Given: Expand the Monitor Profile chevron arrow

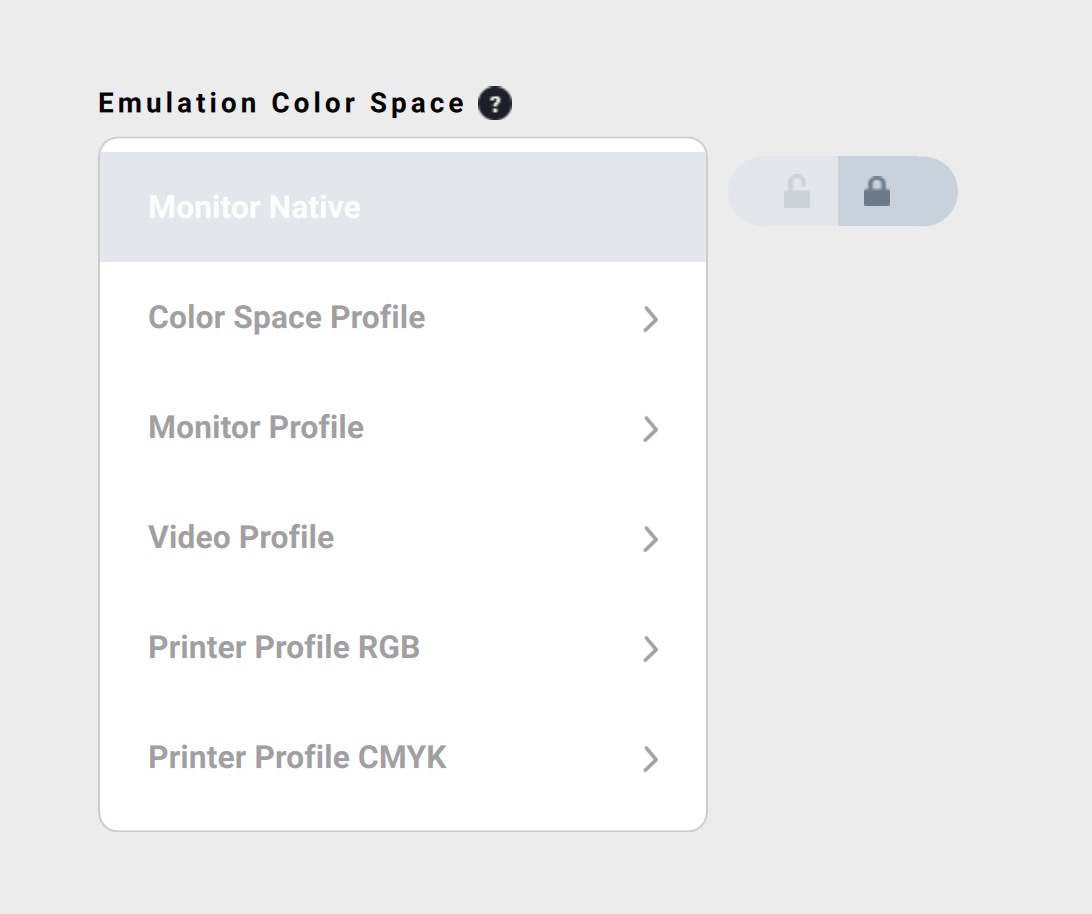Looking at the screenshot, I should click(x=650, y=429).
